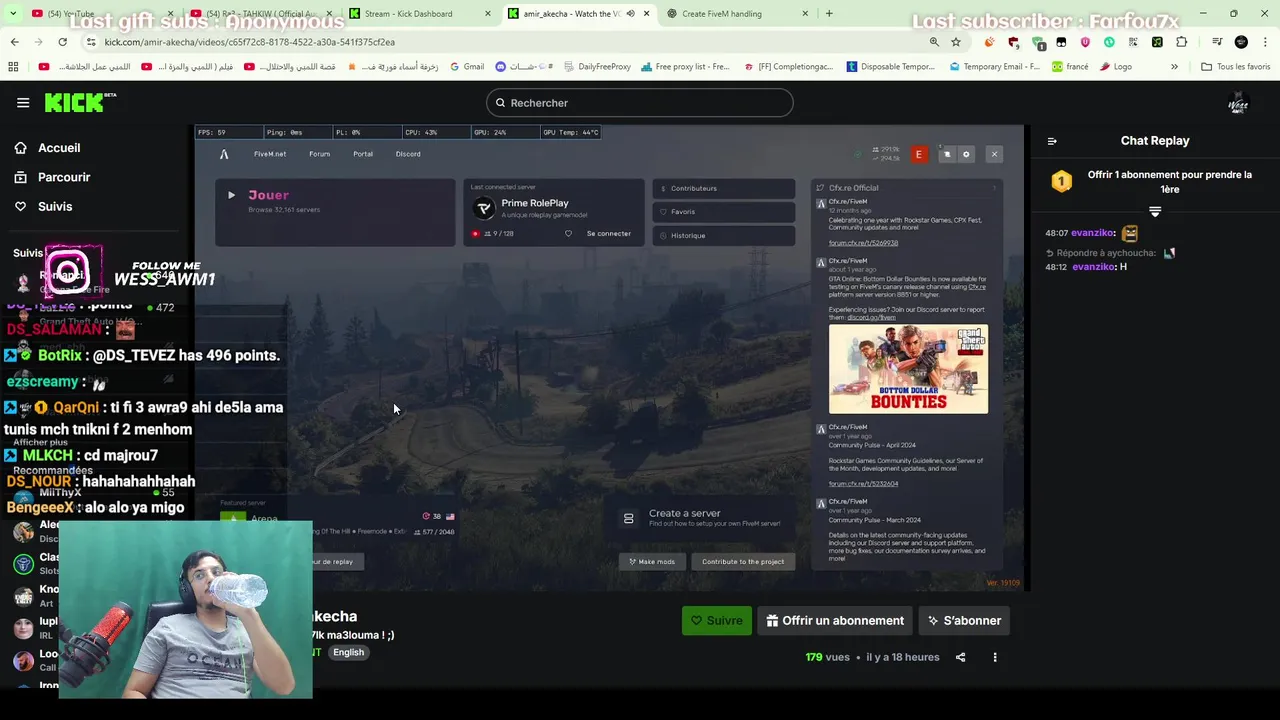Viewport: 1280px width, 720px height.
Task: Expand the gift subscription leaderboard chevron
Action: coord(1155,211)
